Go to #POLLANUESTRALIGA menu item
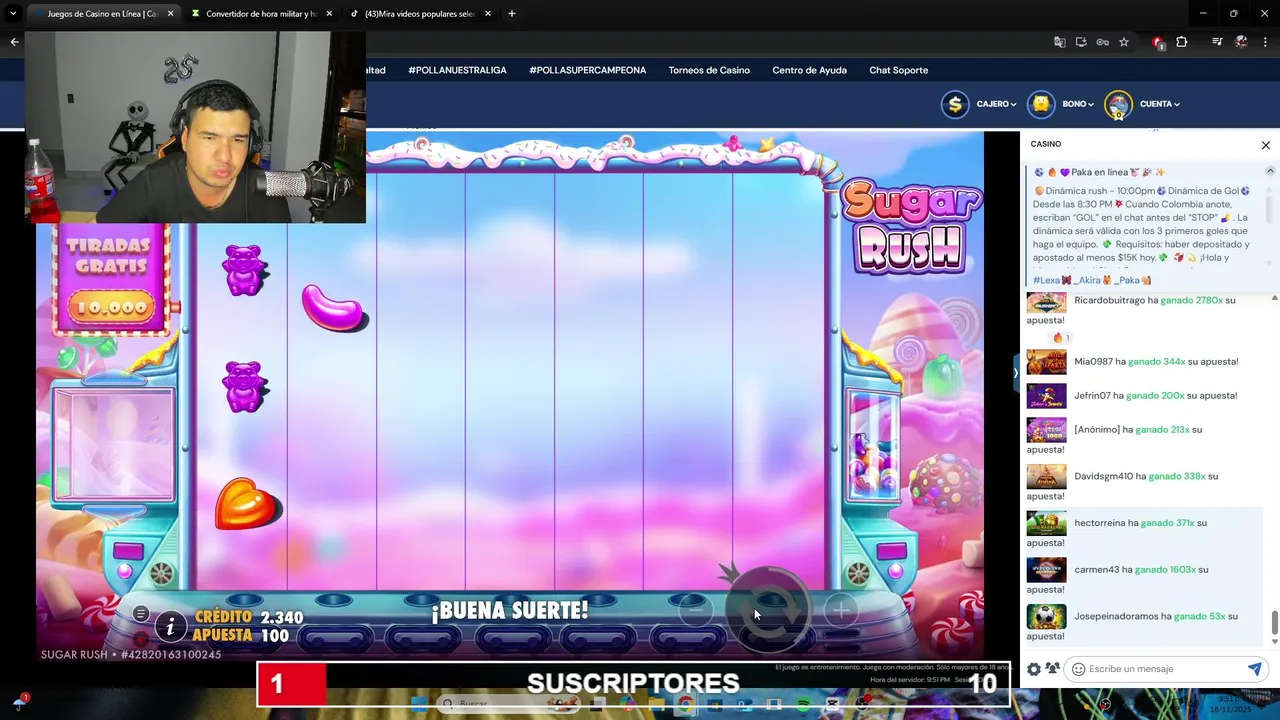 click(457, 70)
